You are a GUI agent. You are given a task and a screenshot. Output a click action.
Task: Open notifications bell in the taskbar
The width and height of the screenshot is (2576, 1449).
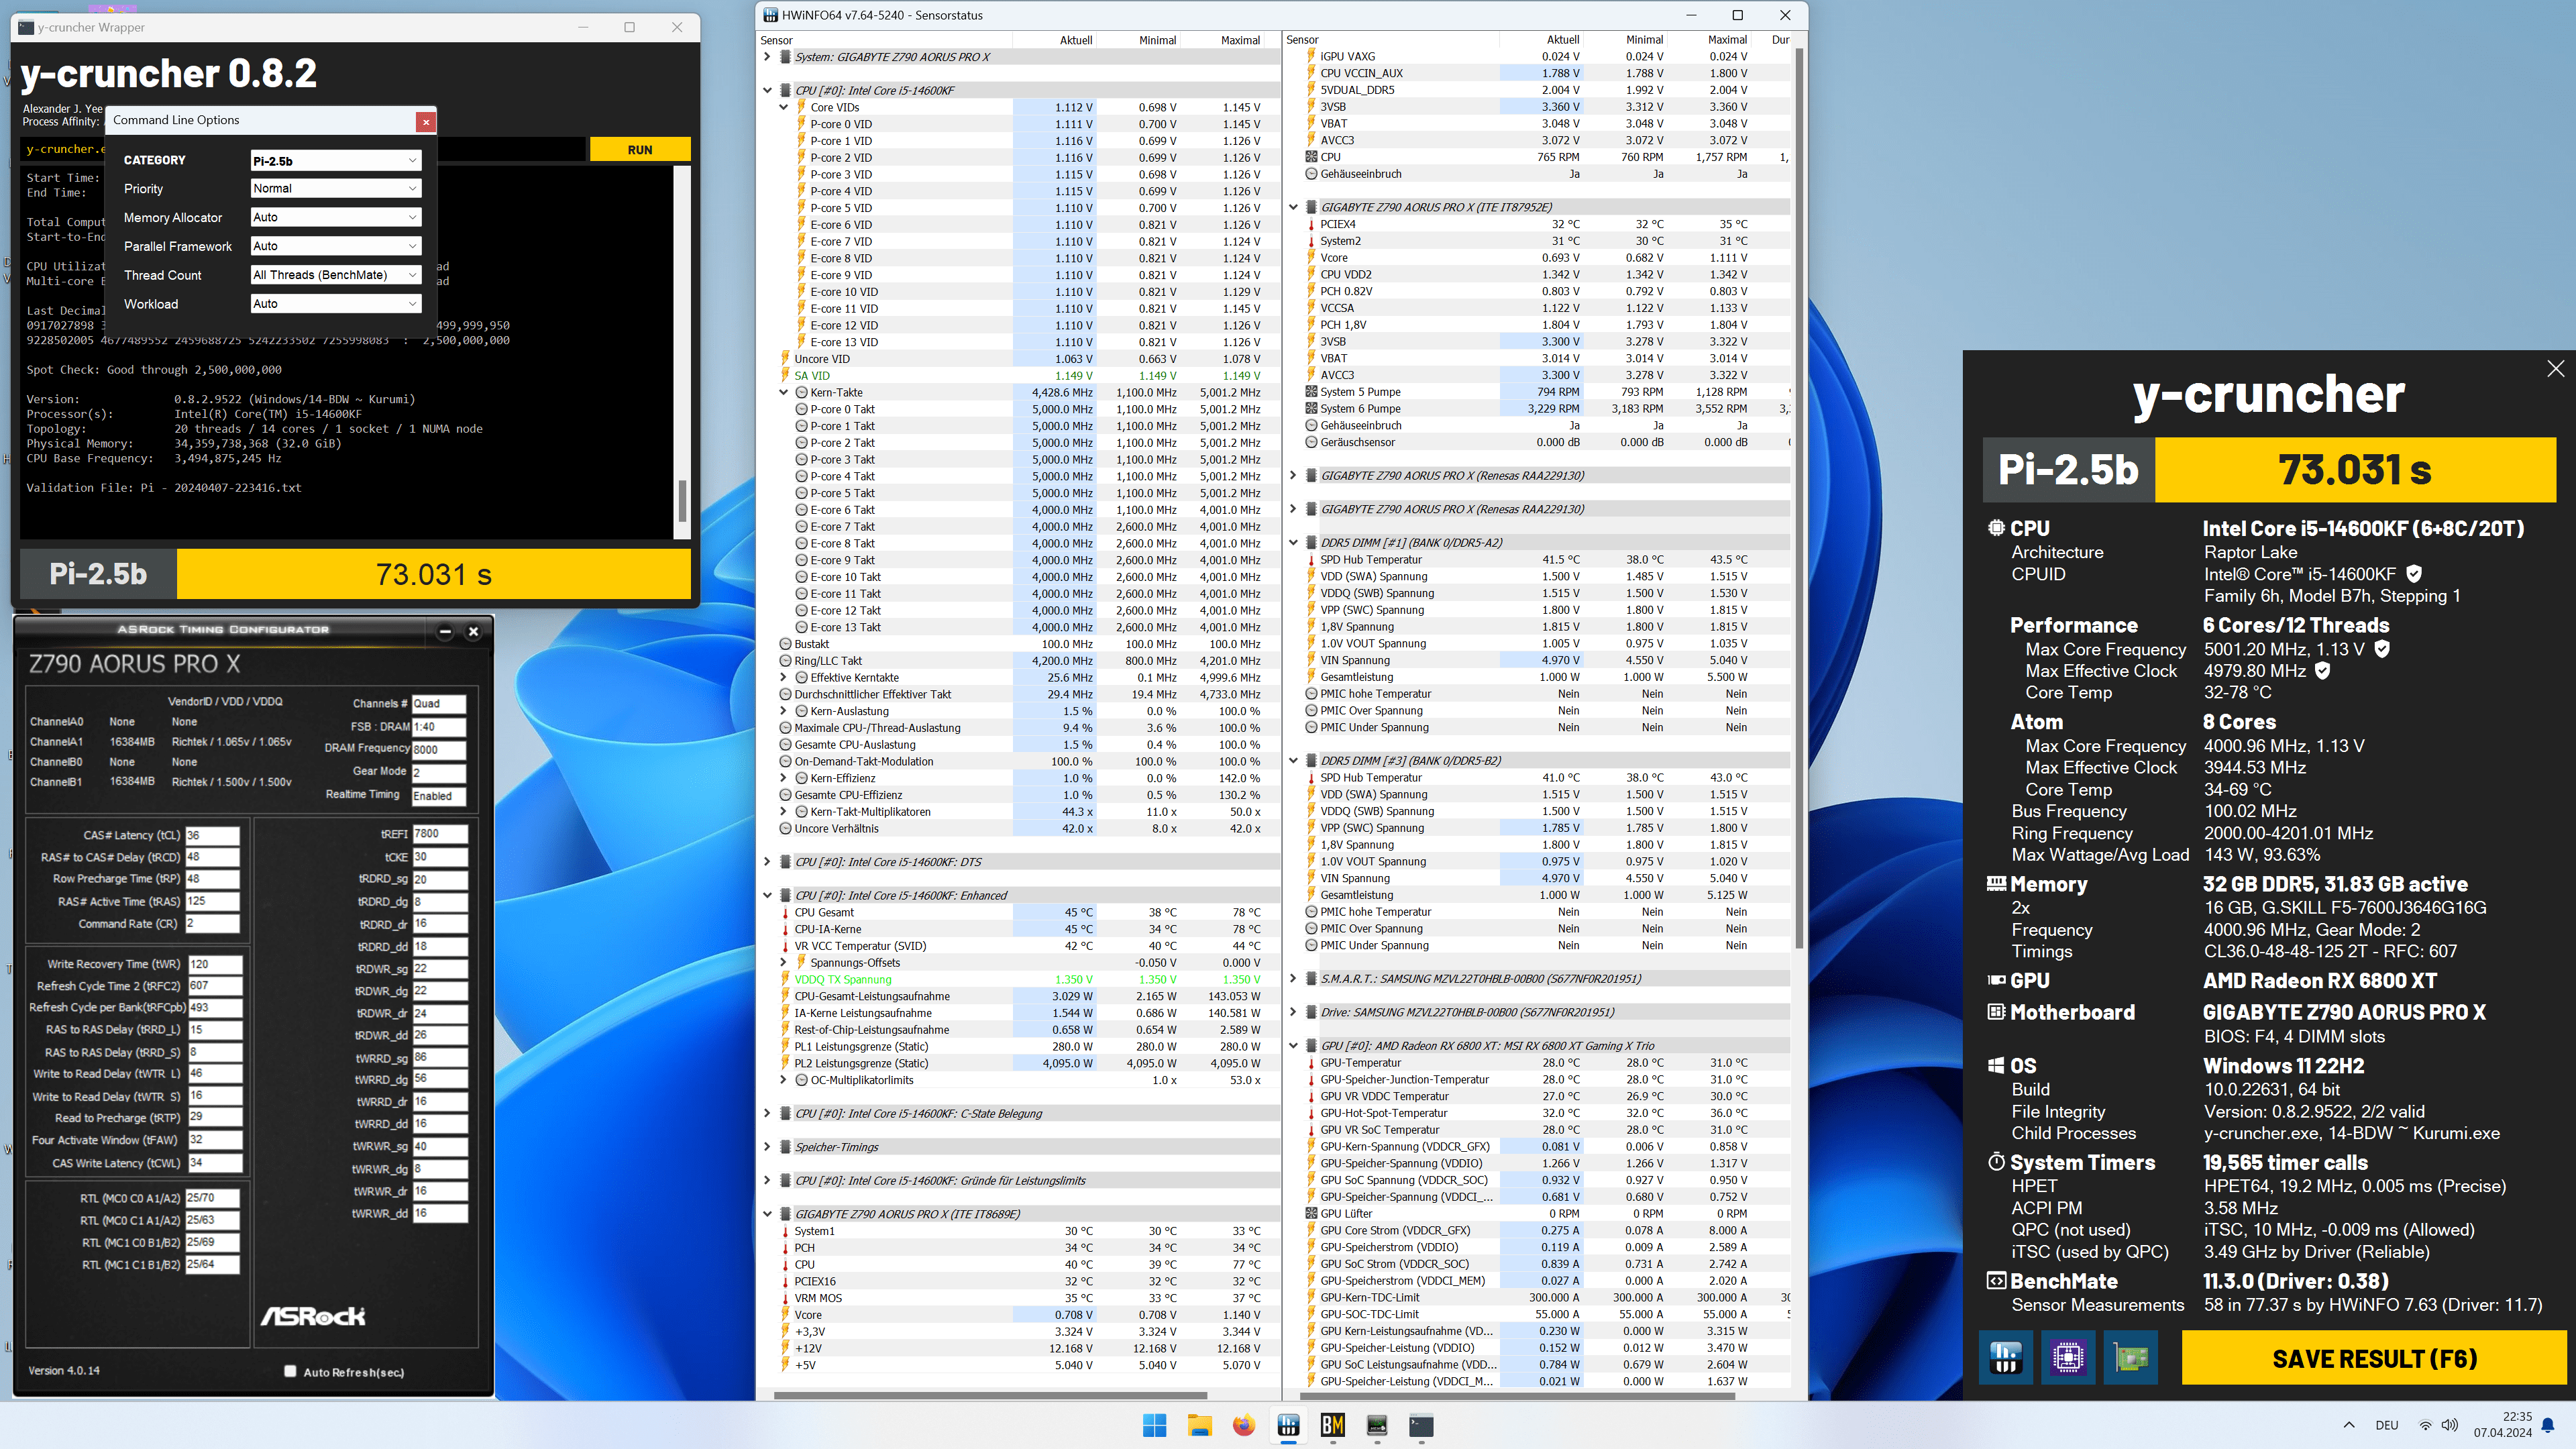coord(2548,1425)
